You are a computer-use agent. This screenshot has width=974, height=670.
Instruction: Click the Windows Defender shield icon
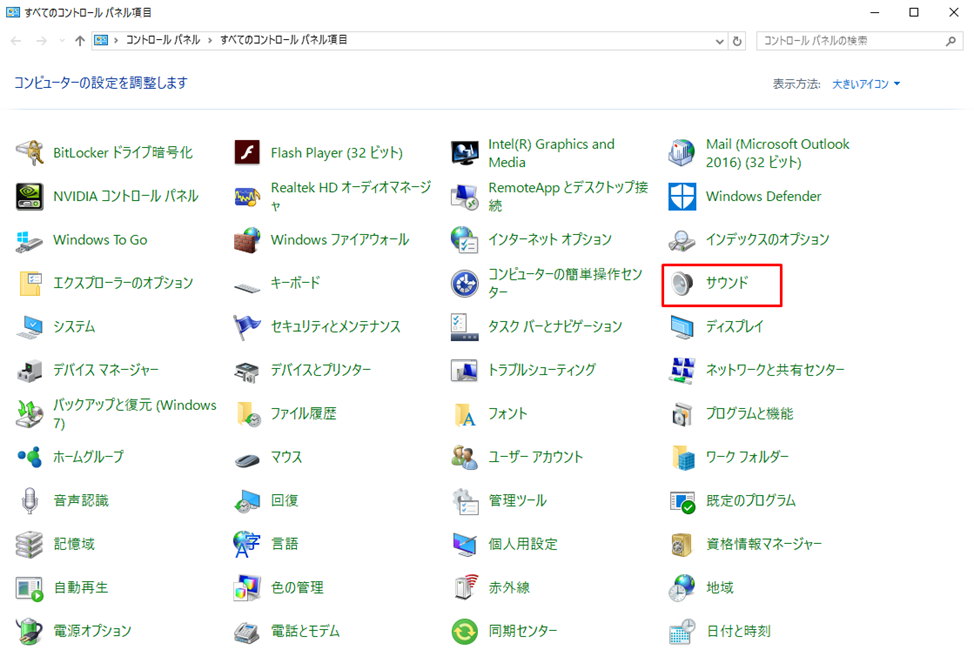point(682,196)
